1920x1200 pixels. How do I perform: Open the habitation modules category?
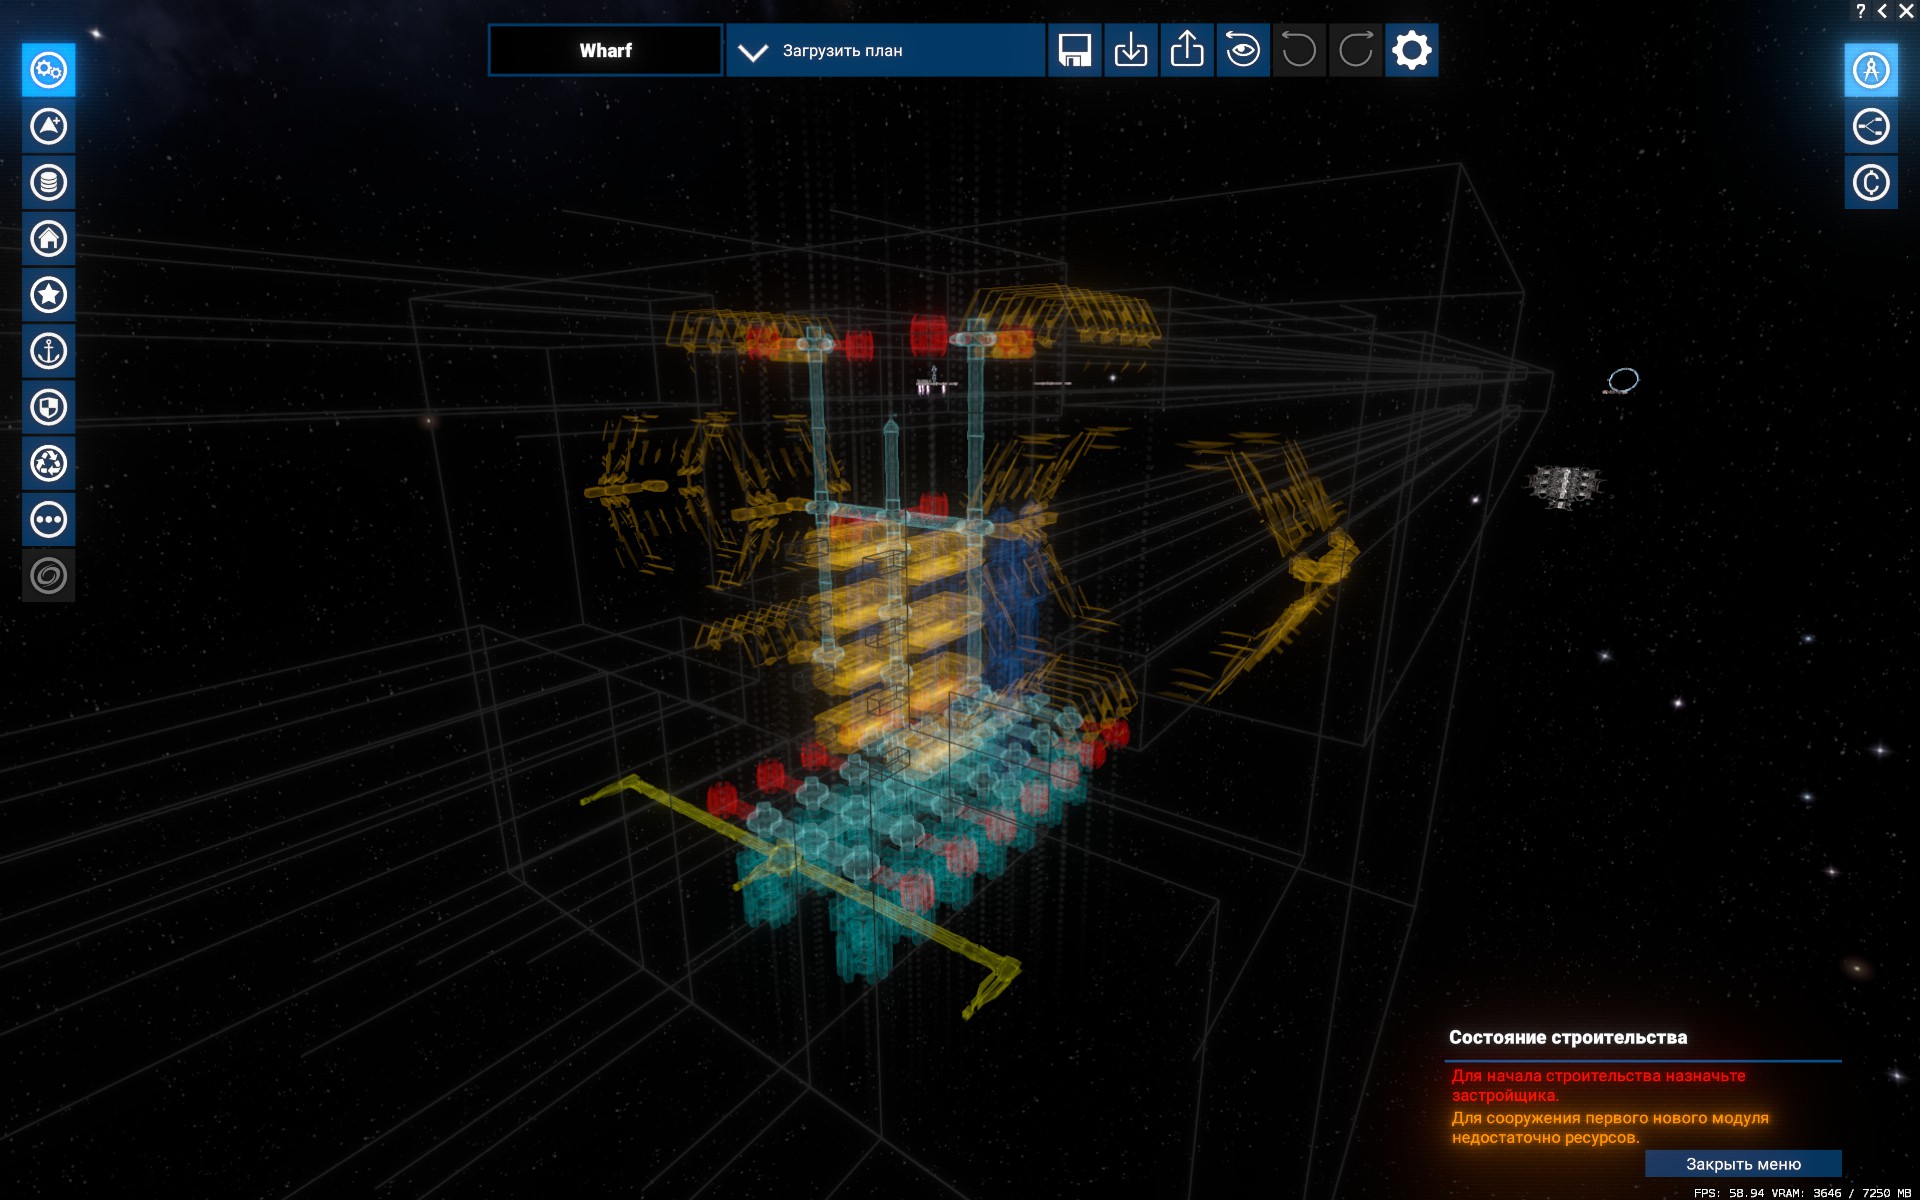[x=48, y=239]
